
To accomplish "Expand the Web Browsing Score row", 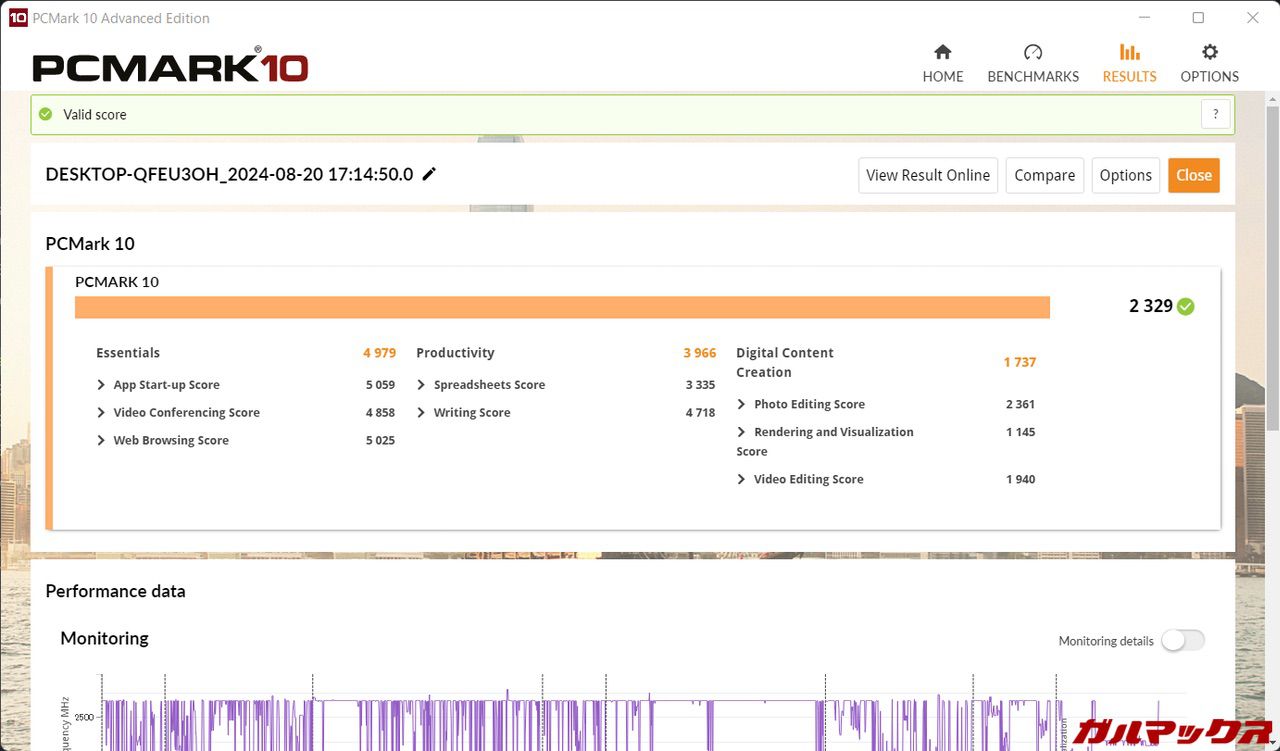I will coord(101,441).
